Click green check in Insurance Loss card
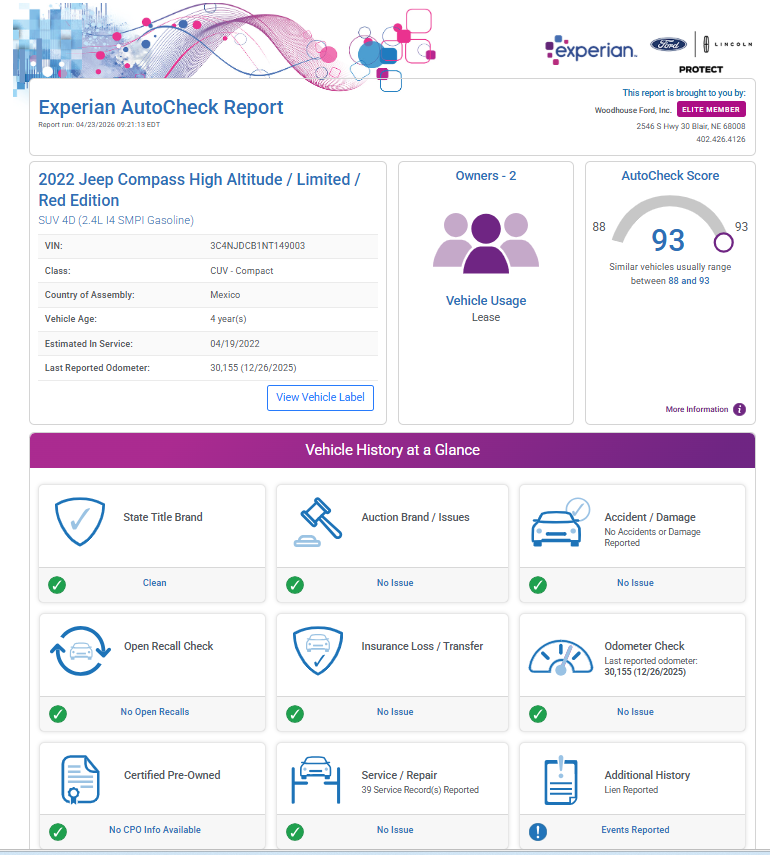Viewport: 770px width, 855px height. pyautogui.click(x=295, y=714)
